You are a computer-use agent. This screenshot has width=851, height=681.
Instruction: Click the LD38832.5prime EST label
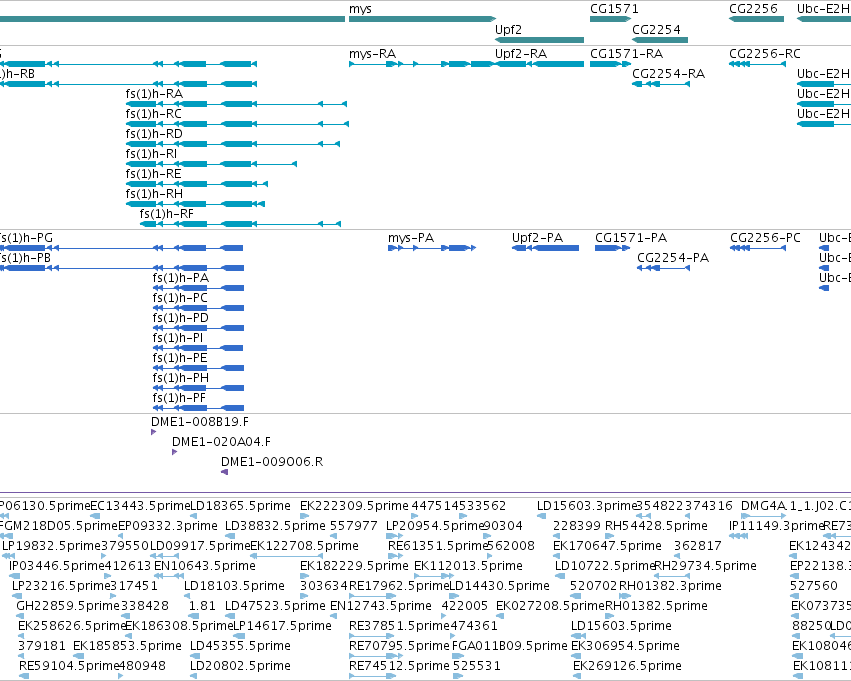(x=275, y=526)
